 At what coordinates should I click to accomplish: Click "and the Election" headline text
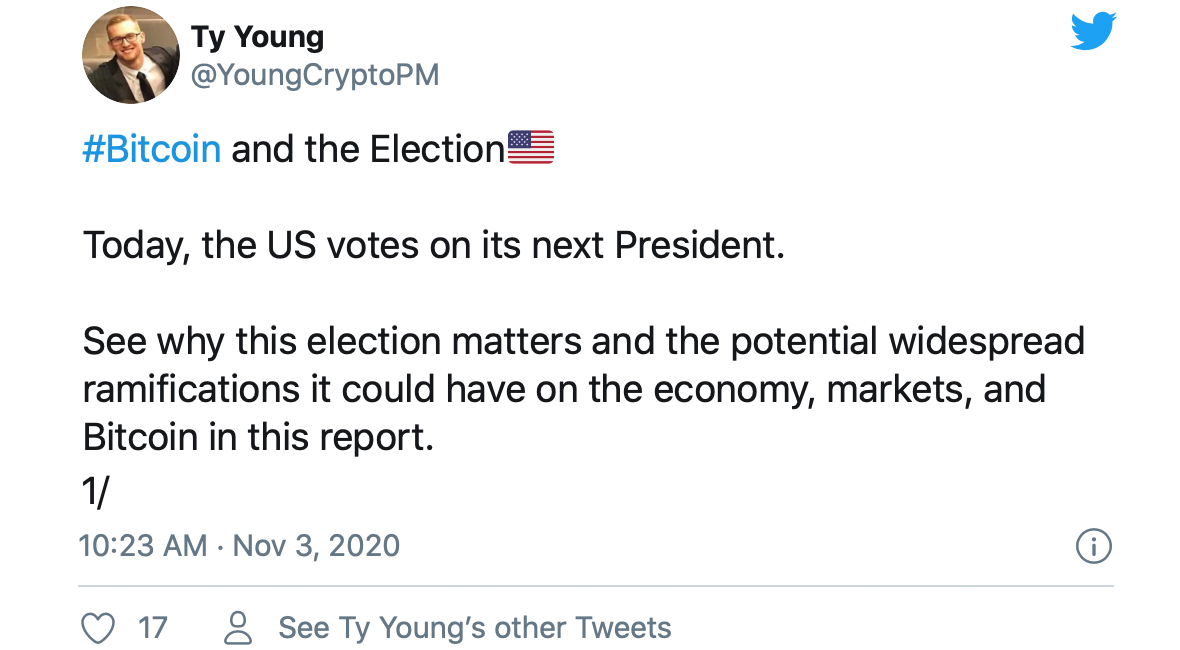(x=367, y=149)
